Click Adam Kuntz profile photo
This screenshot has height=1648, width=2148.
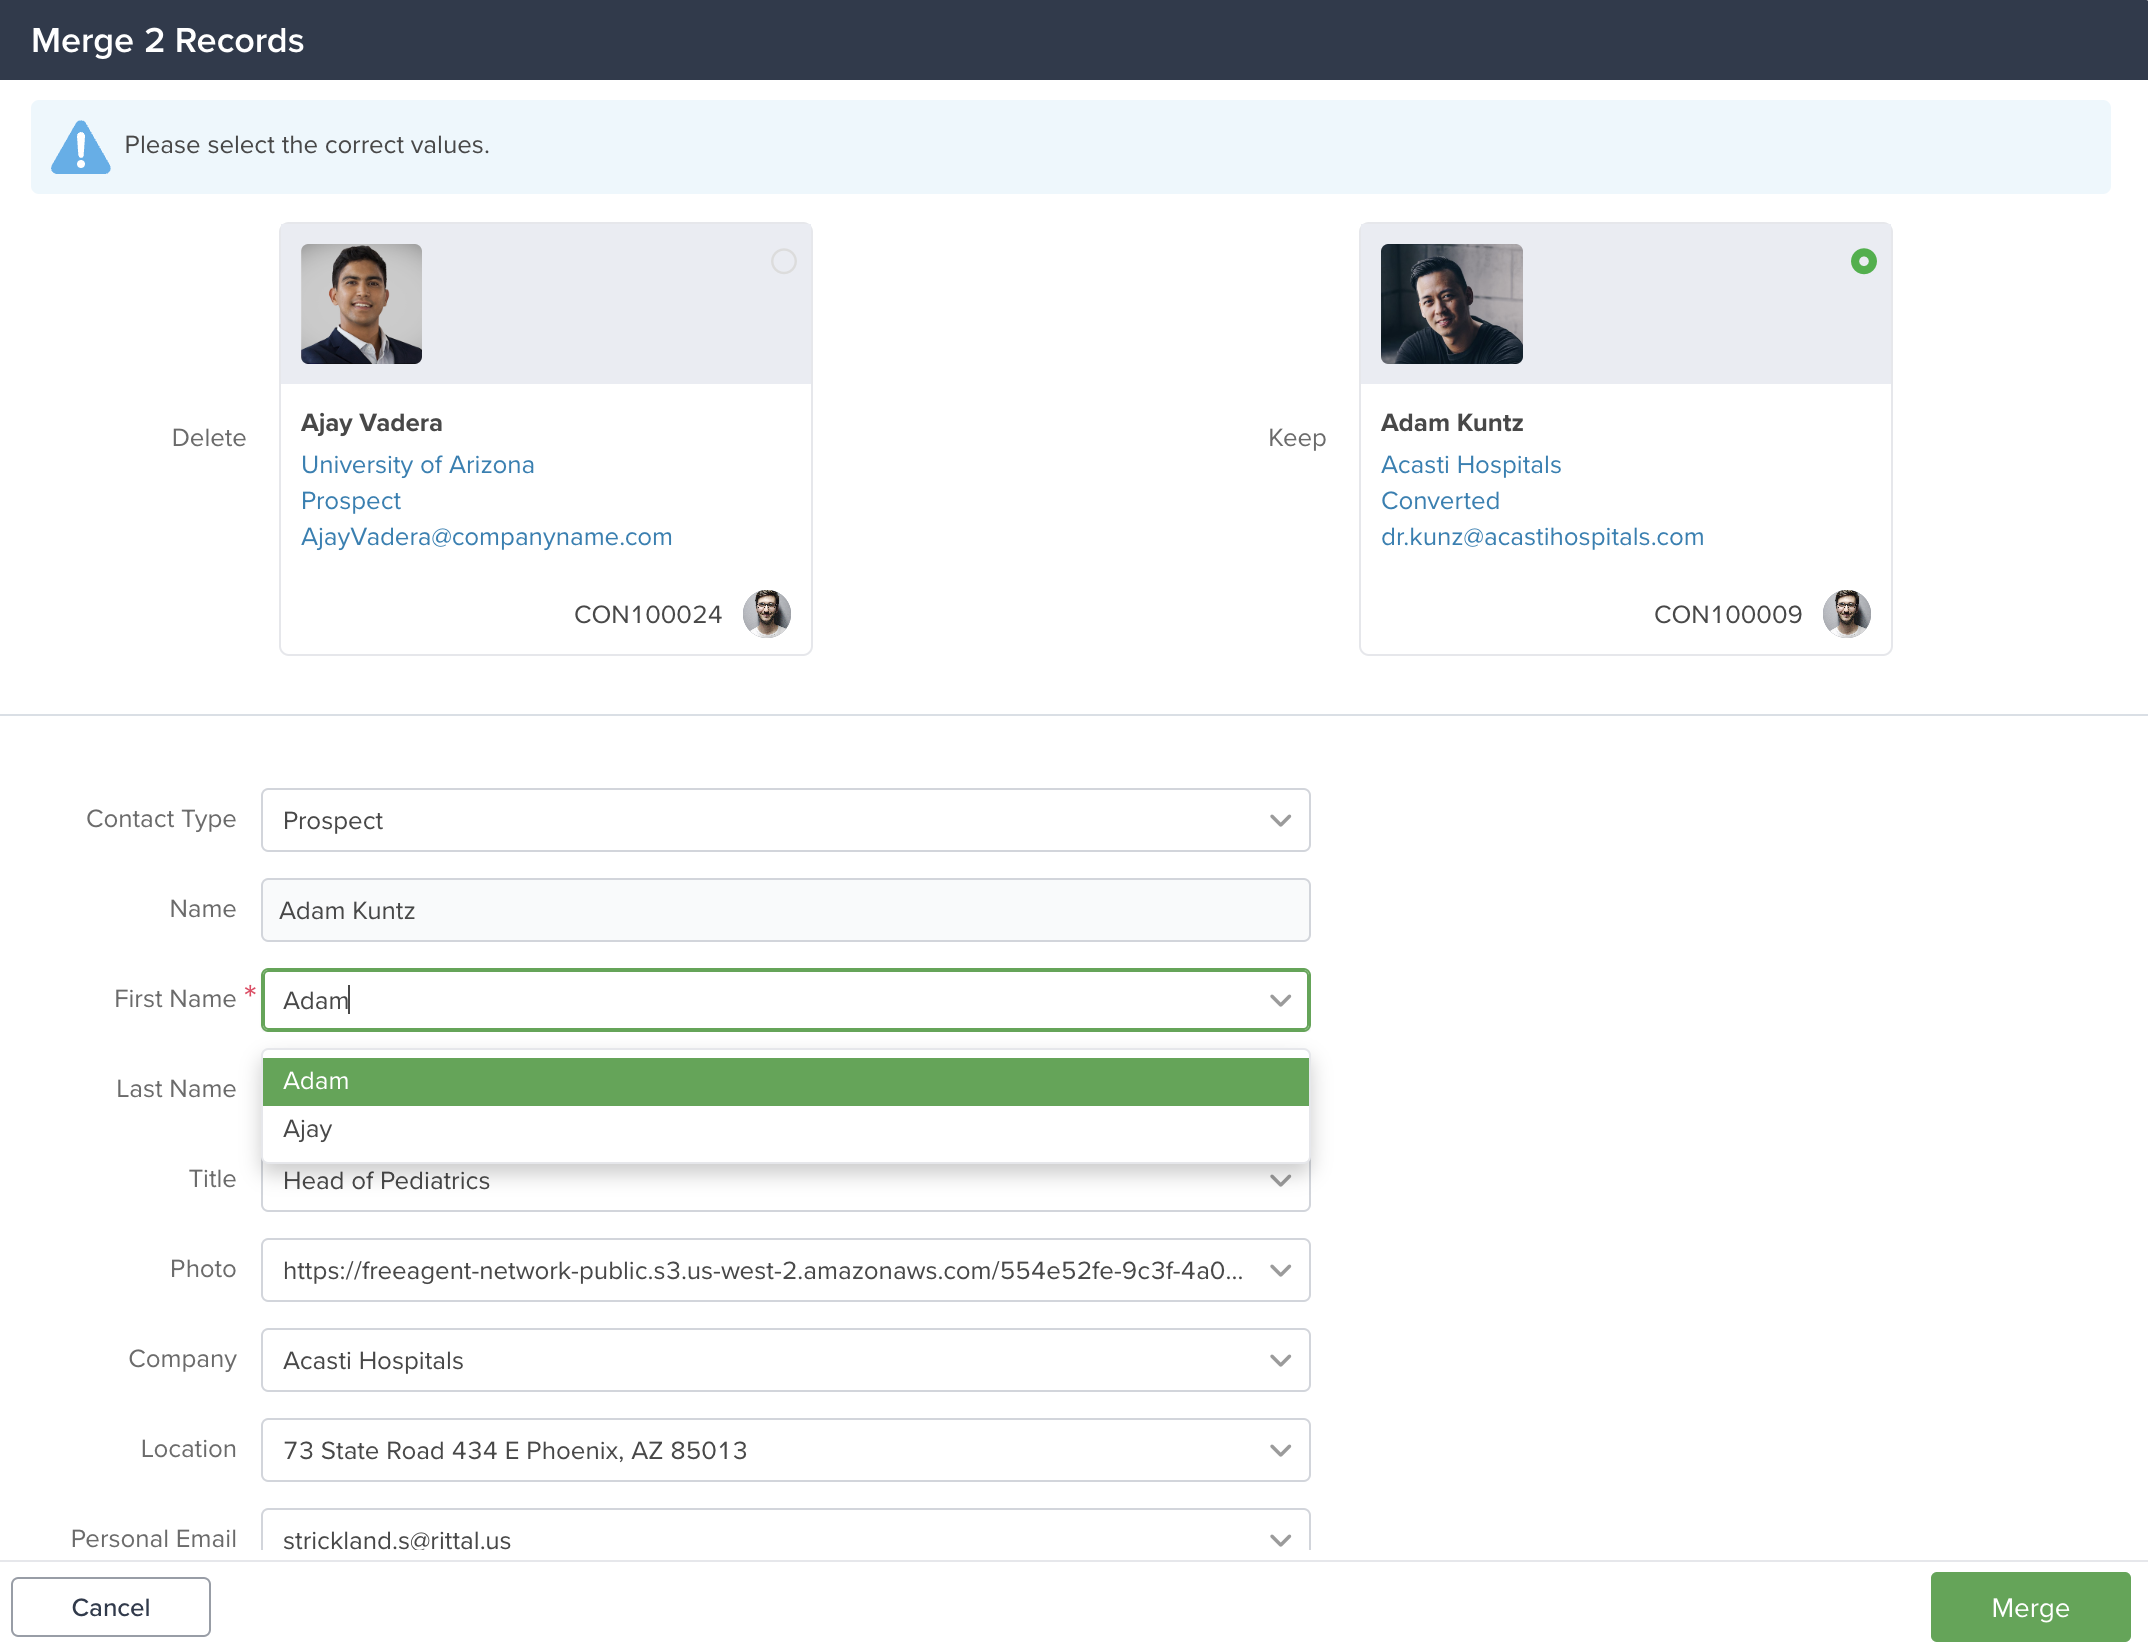click(1452, 304)
